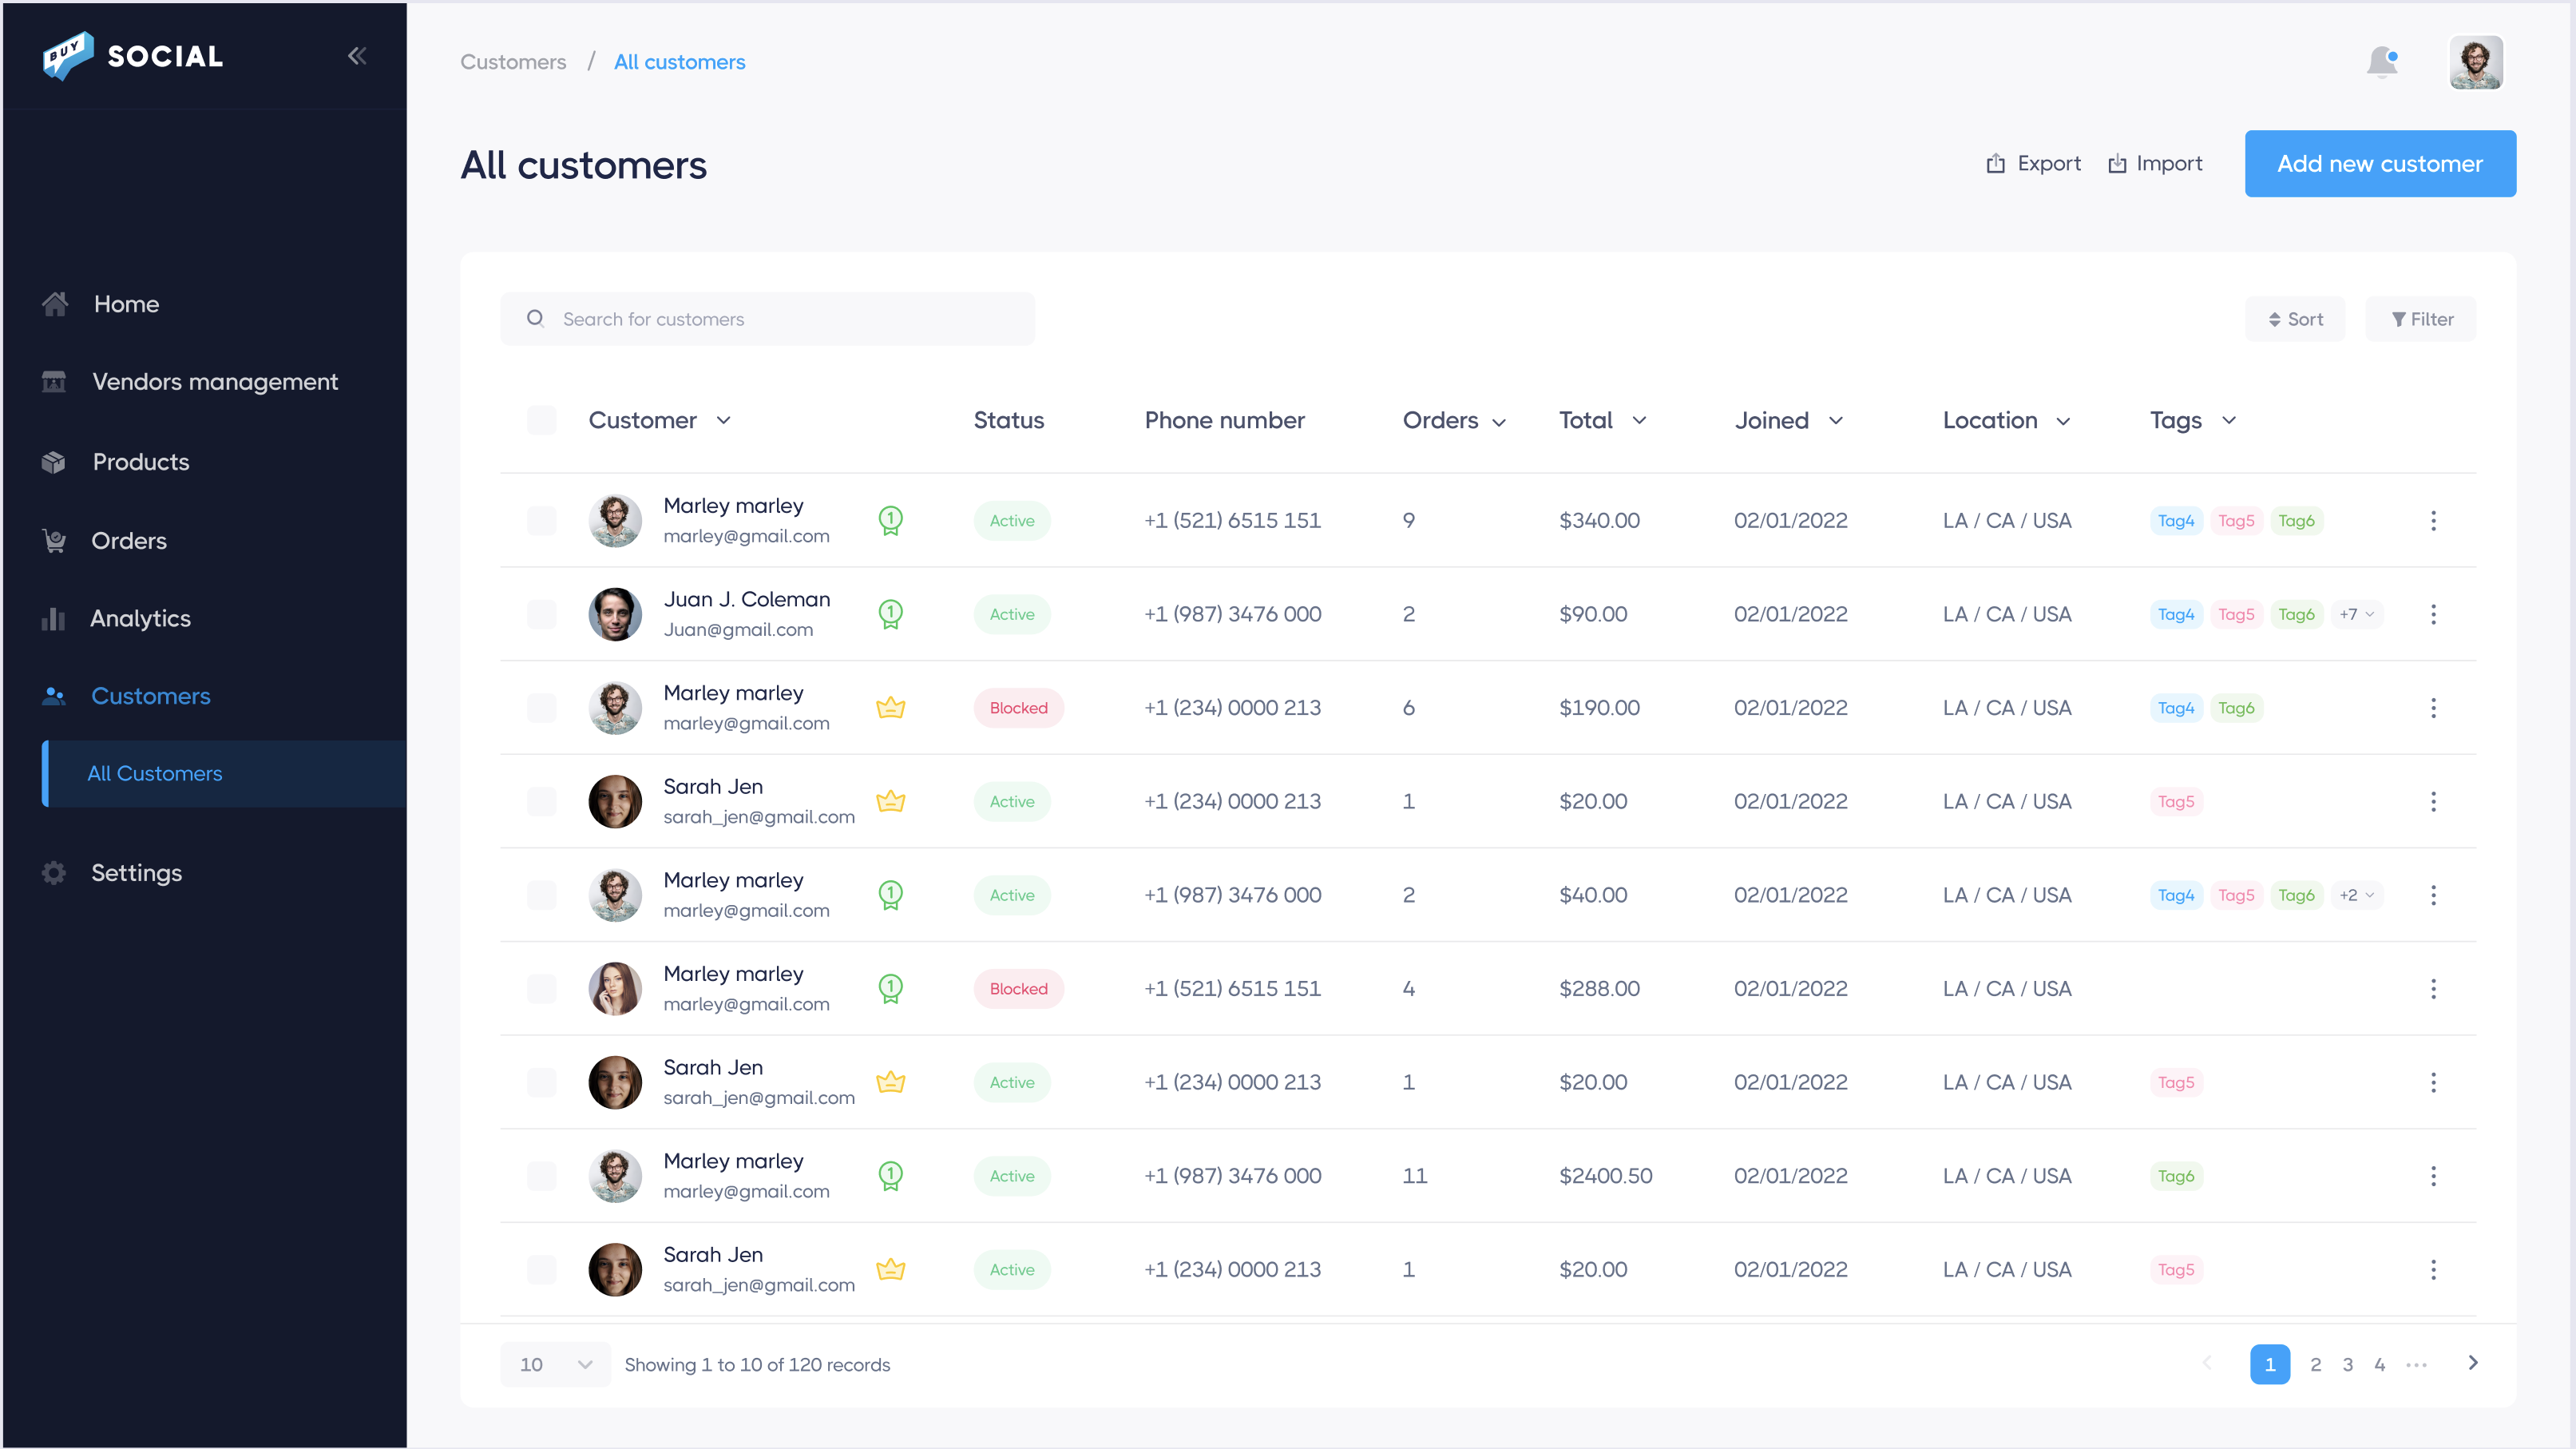Open Orders via the cart icon
2576x1449 pixels.
(53, 540)
